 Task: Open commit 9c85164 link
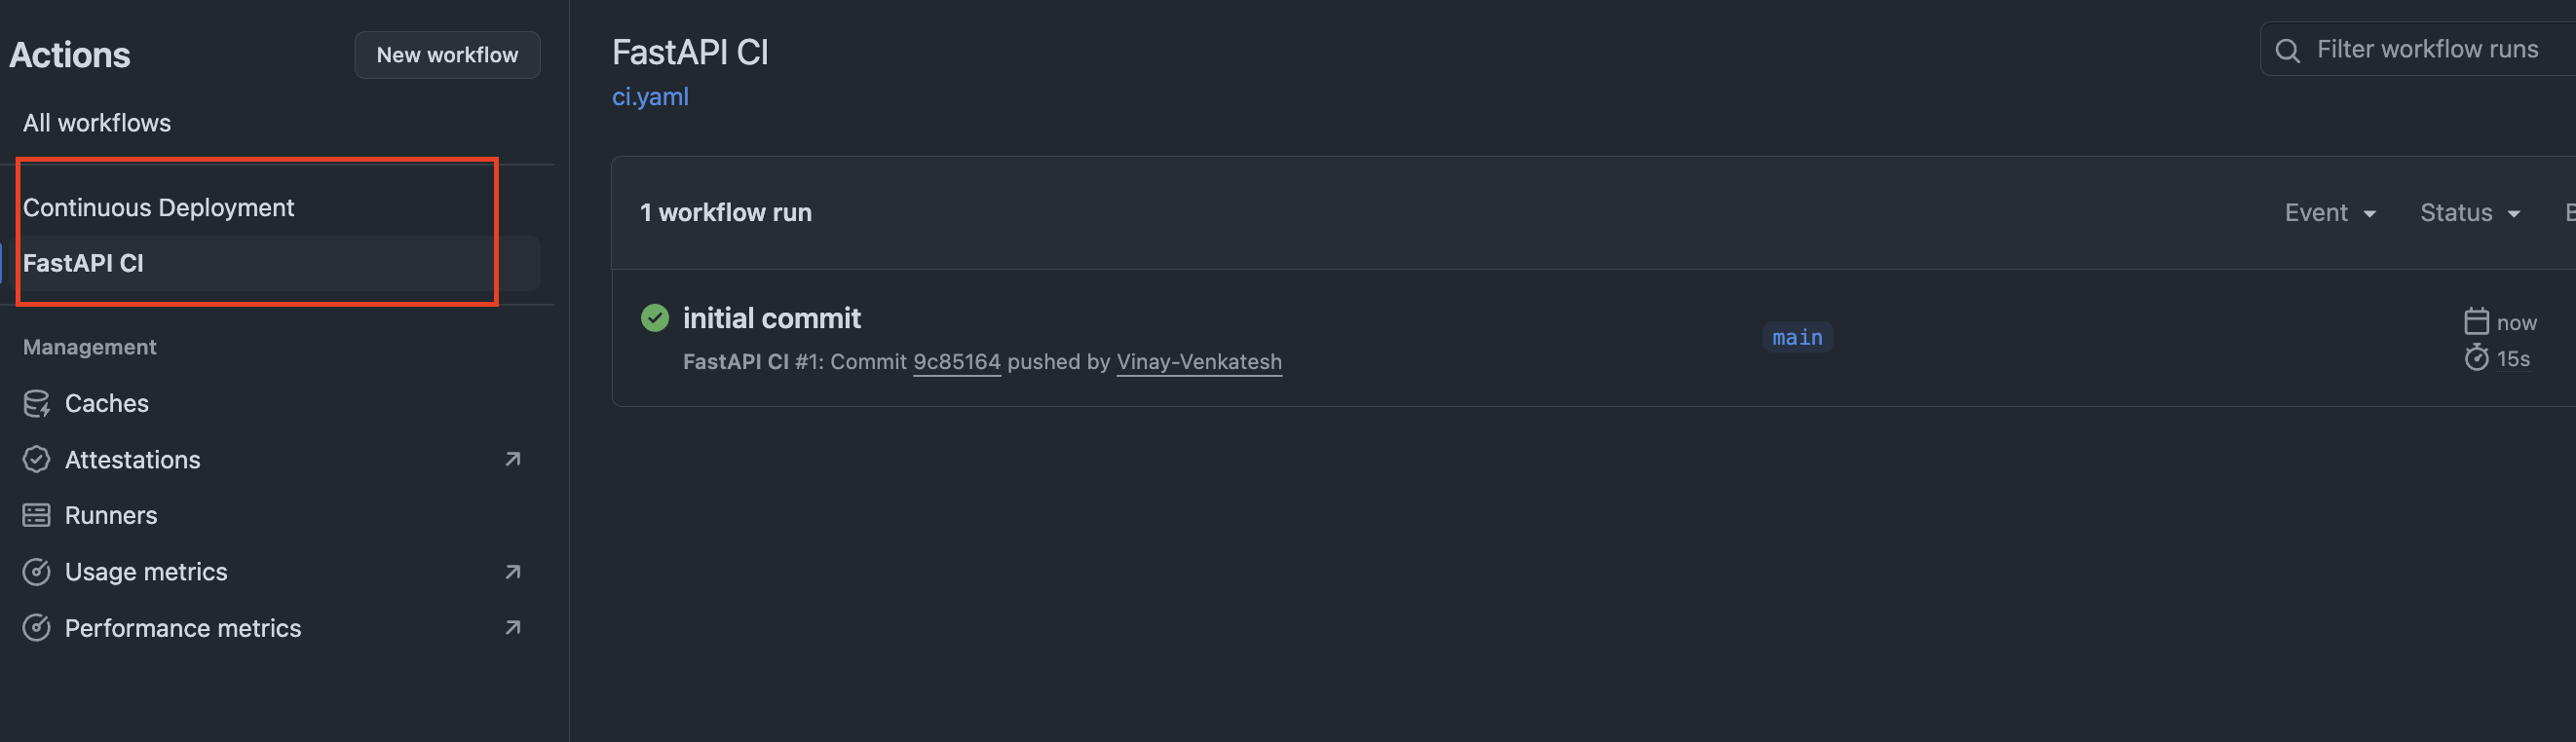[x=956, y=362]
